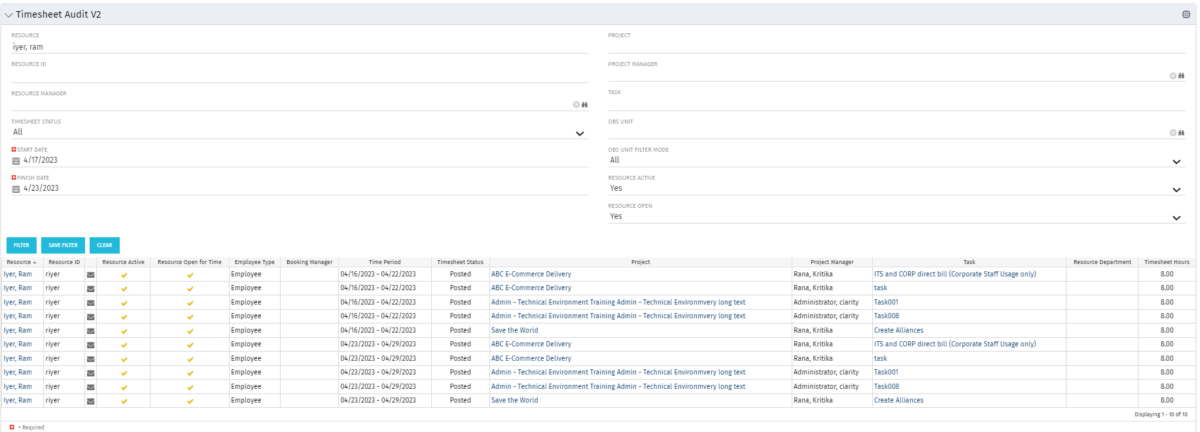The width and height of the screenshot is (1200, 432).
Task: Clear the Resource Manager field with the eraser icon
Action: click(x=576, y=103)
